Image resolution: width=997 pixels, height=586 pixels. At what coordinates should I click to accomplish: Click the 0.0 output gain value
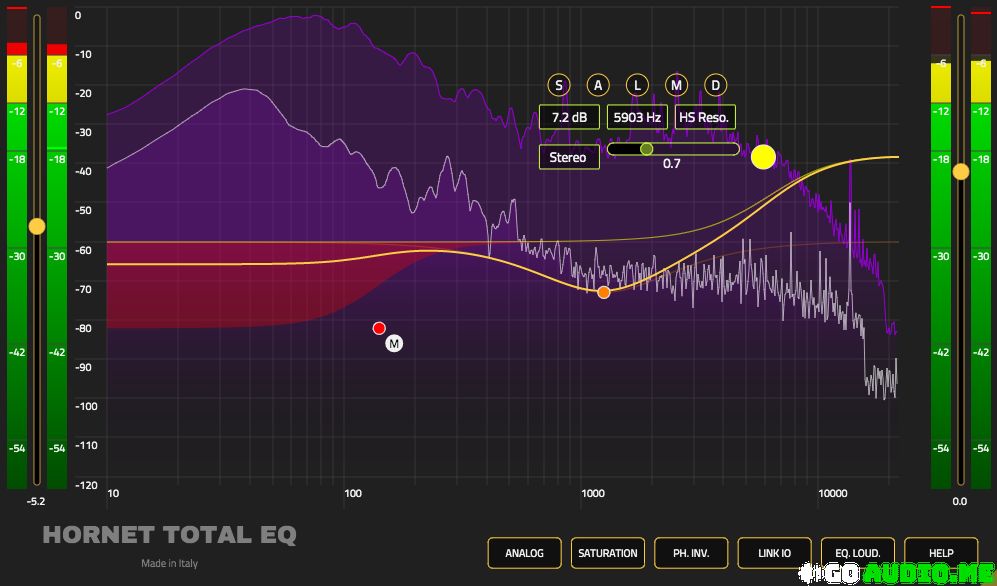coord(960,501)
